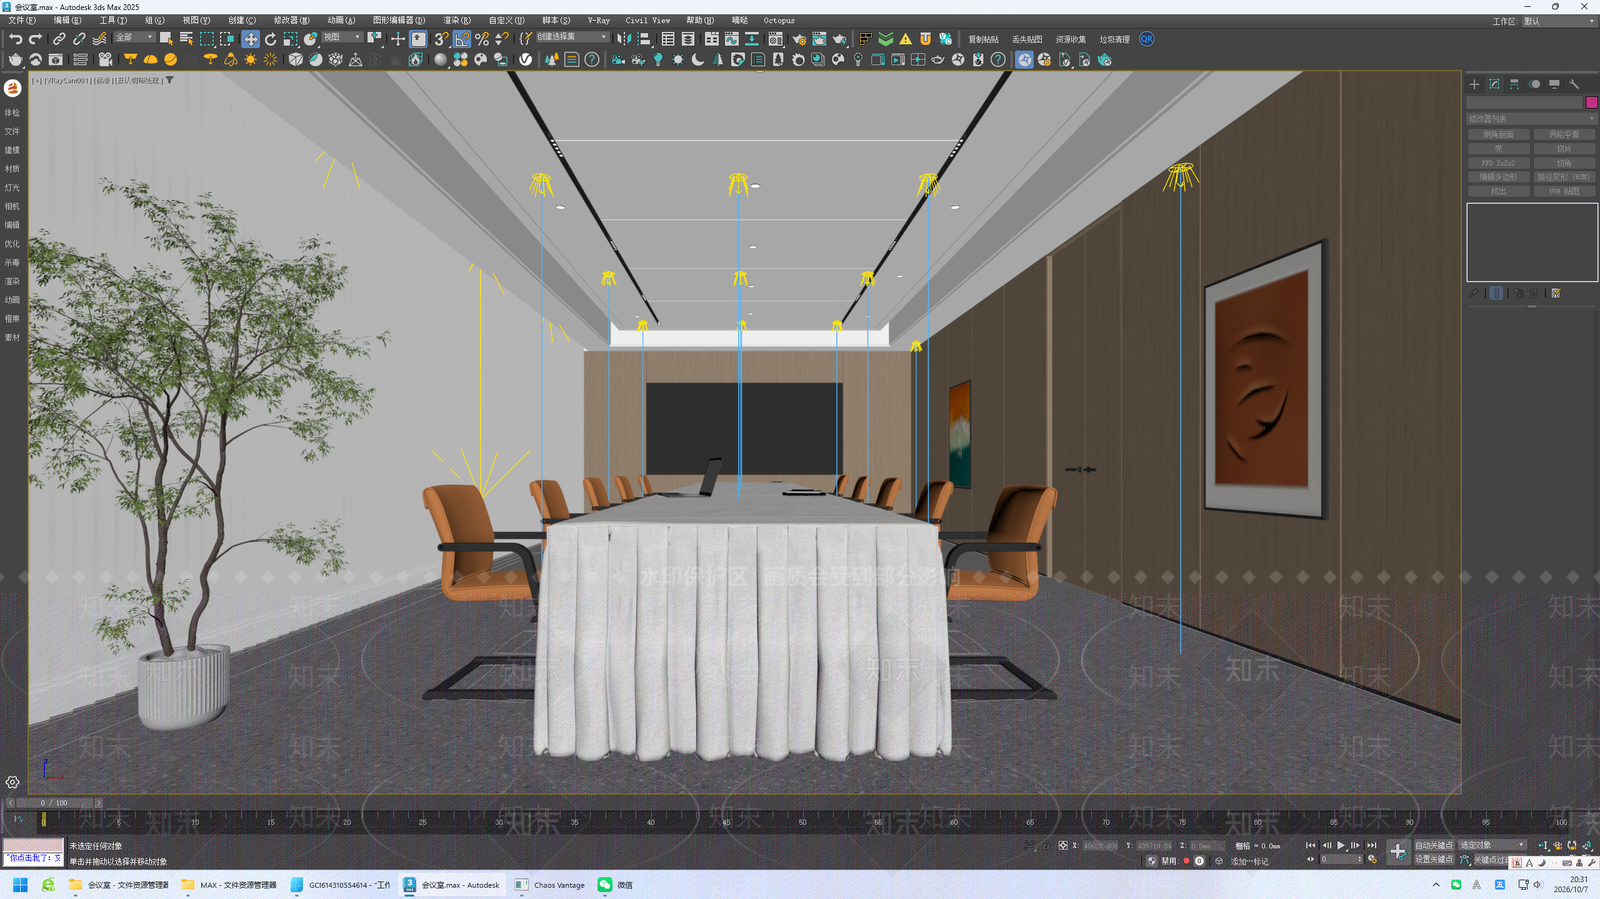Click the sun light icon
This screenshot has width=1600, height=899.
click(250, 59)
